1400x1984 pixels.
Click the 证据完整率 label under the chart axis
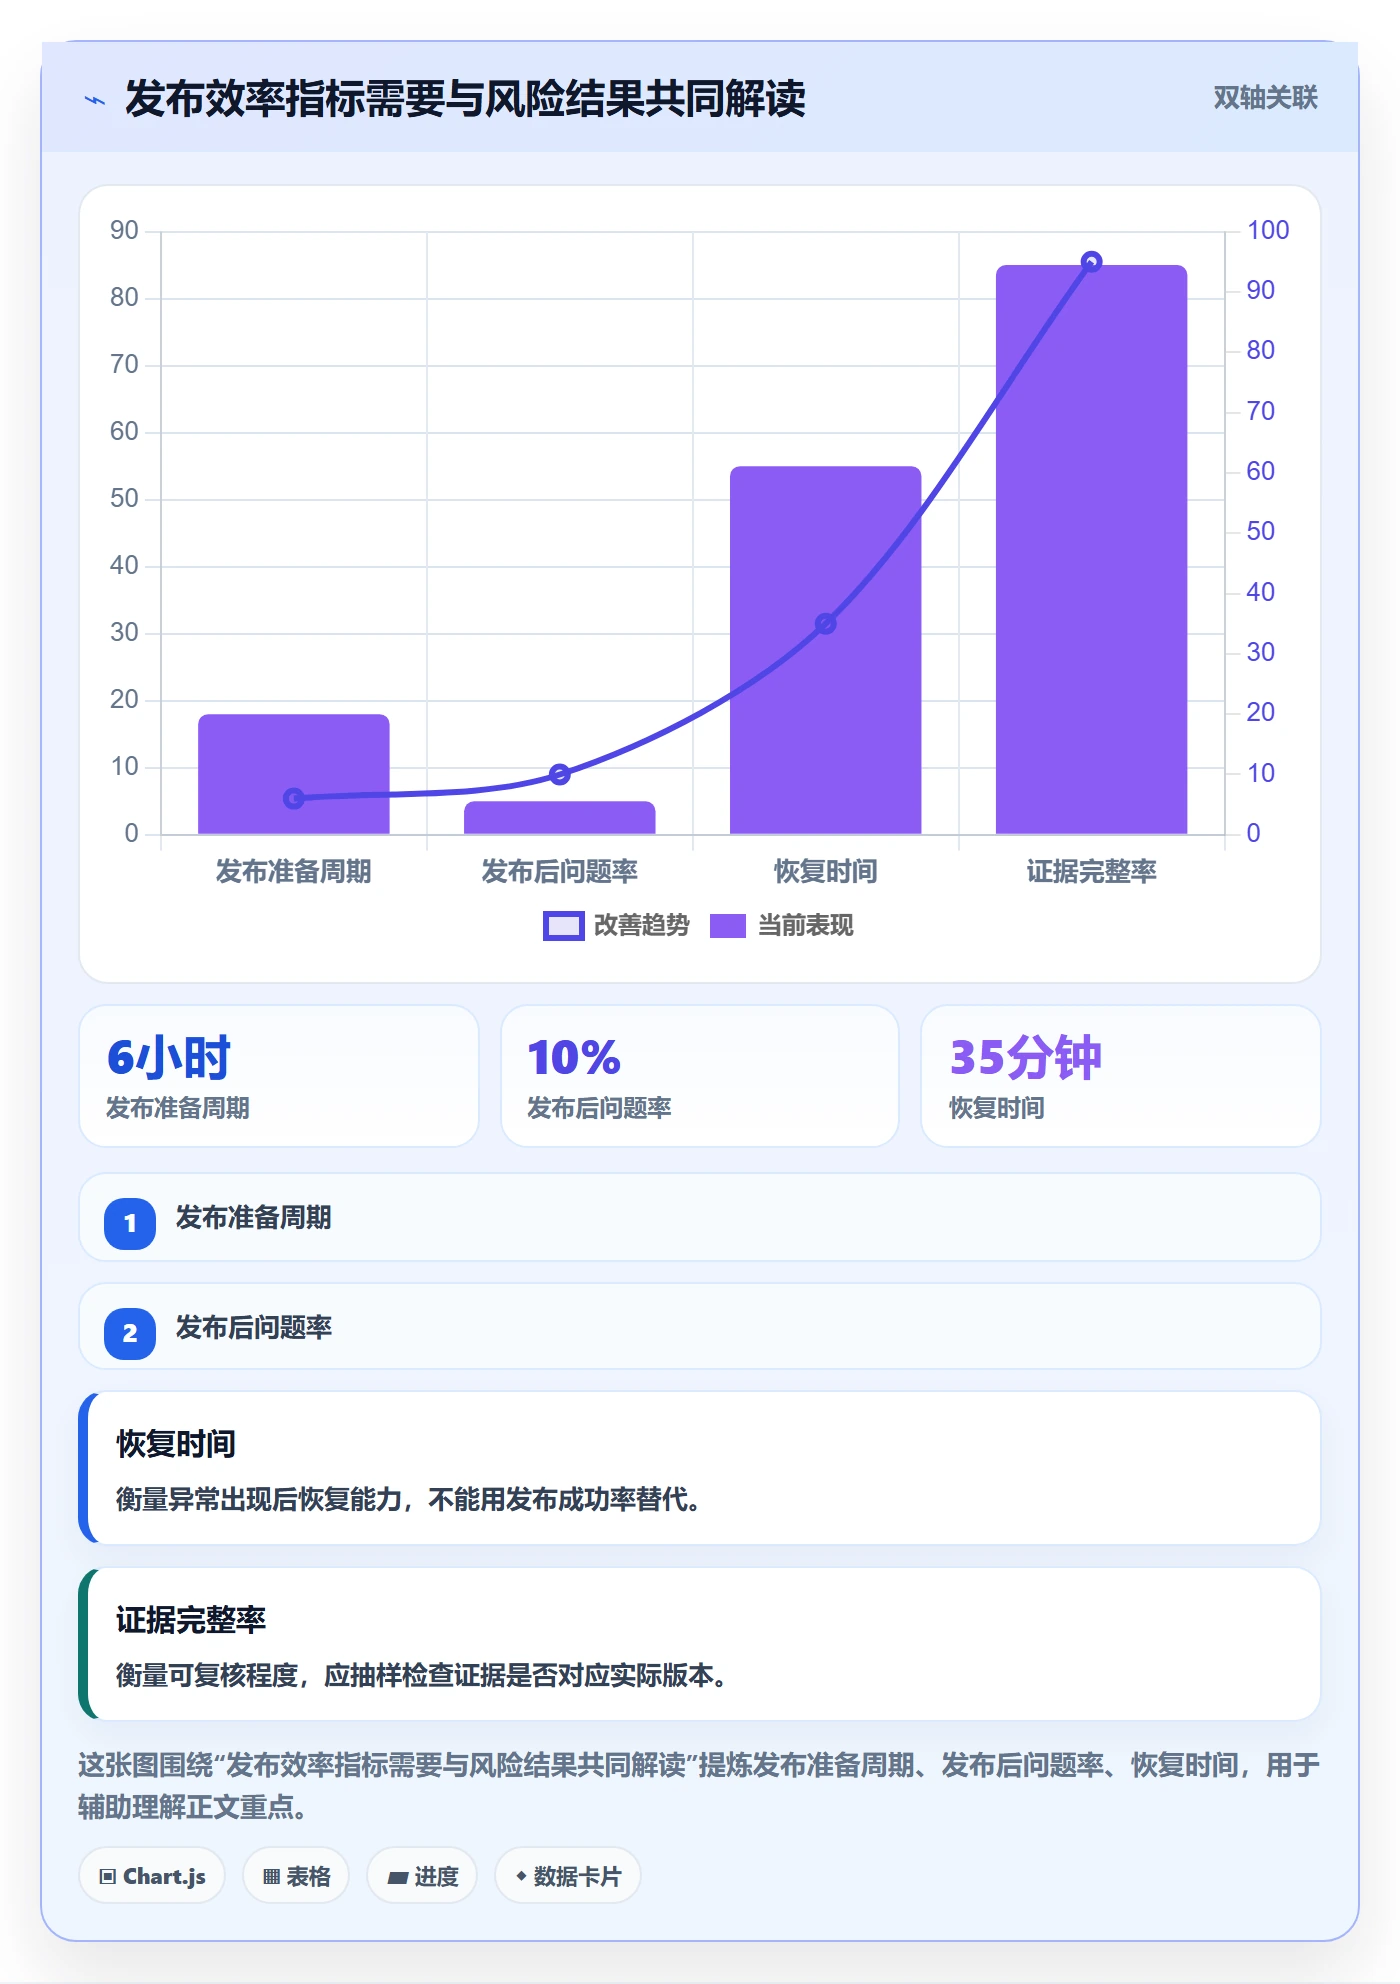pyautogui.click(x=1092, y=872)
